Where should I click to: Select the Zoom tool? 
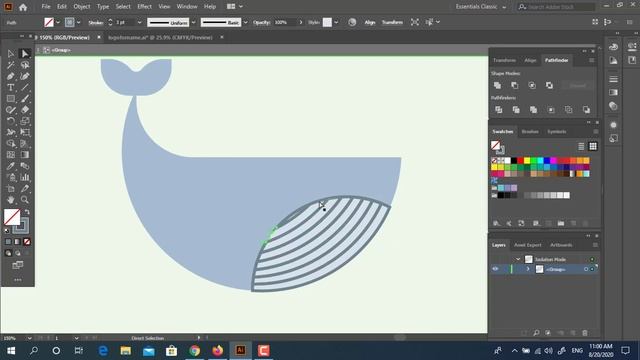pyautogui.click(x=25, y=200)
